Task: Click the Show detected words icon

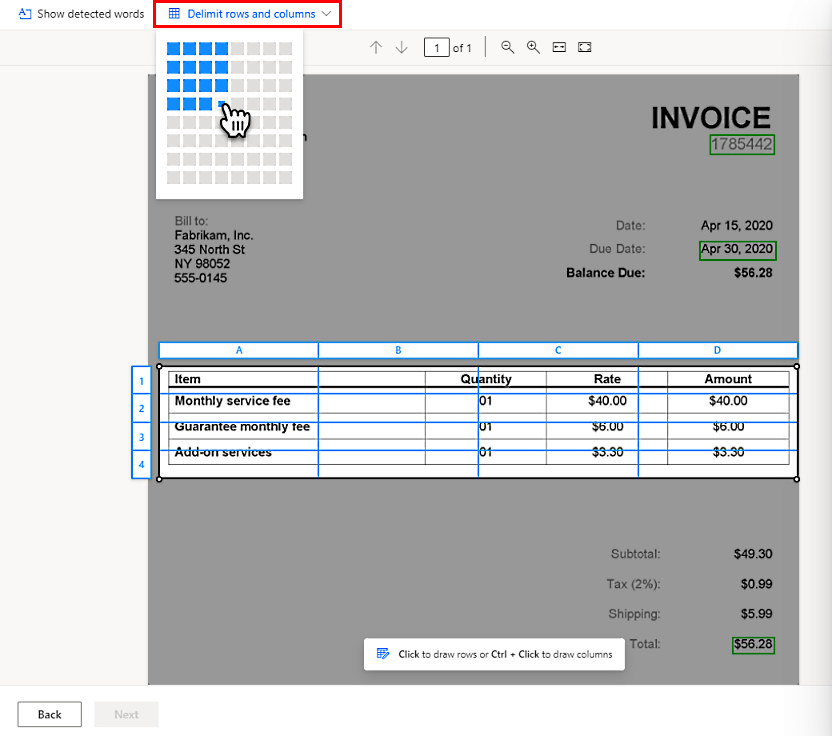Action: [x=24, y=14]
